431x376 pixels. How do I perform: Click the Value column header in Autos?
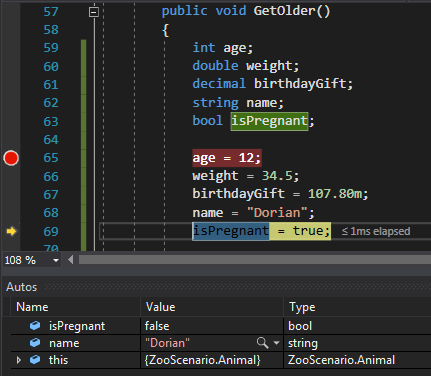point(160,307)
